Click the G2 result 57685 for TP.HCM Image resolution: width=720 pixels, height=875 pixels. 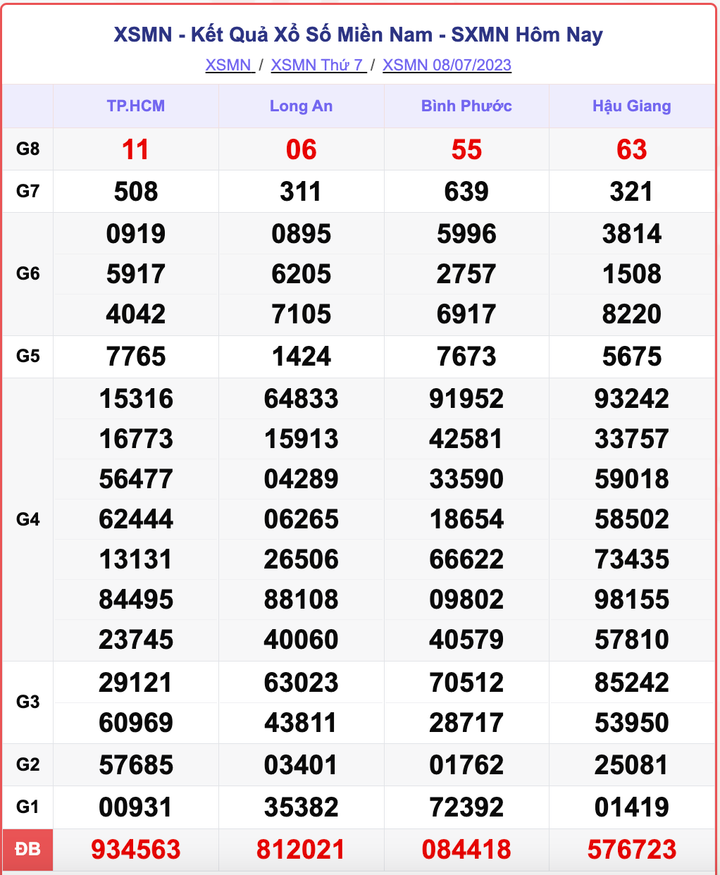pyautogui.click(x=136, y=765)
